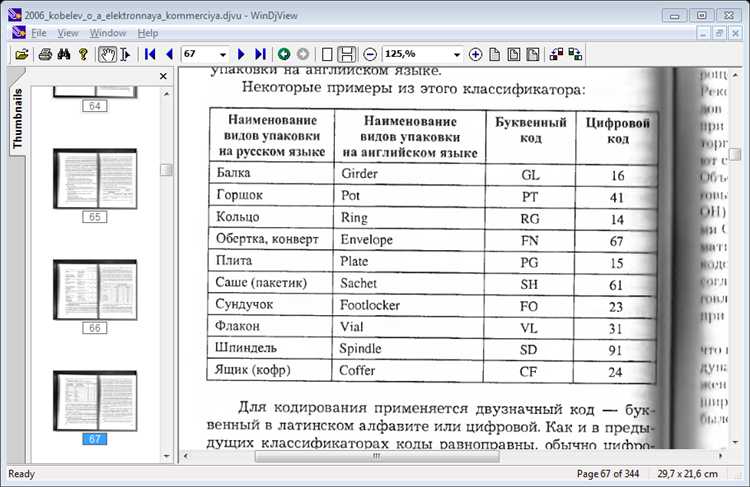Click the green Back navigation arrow
The width and height of the screenshot is (750, 487).
284,55
